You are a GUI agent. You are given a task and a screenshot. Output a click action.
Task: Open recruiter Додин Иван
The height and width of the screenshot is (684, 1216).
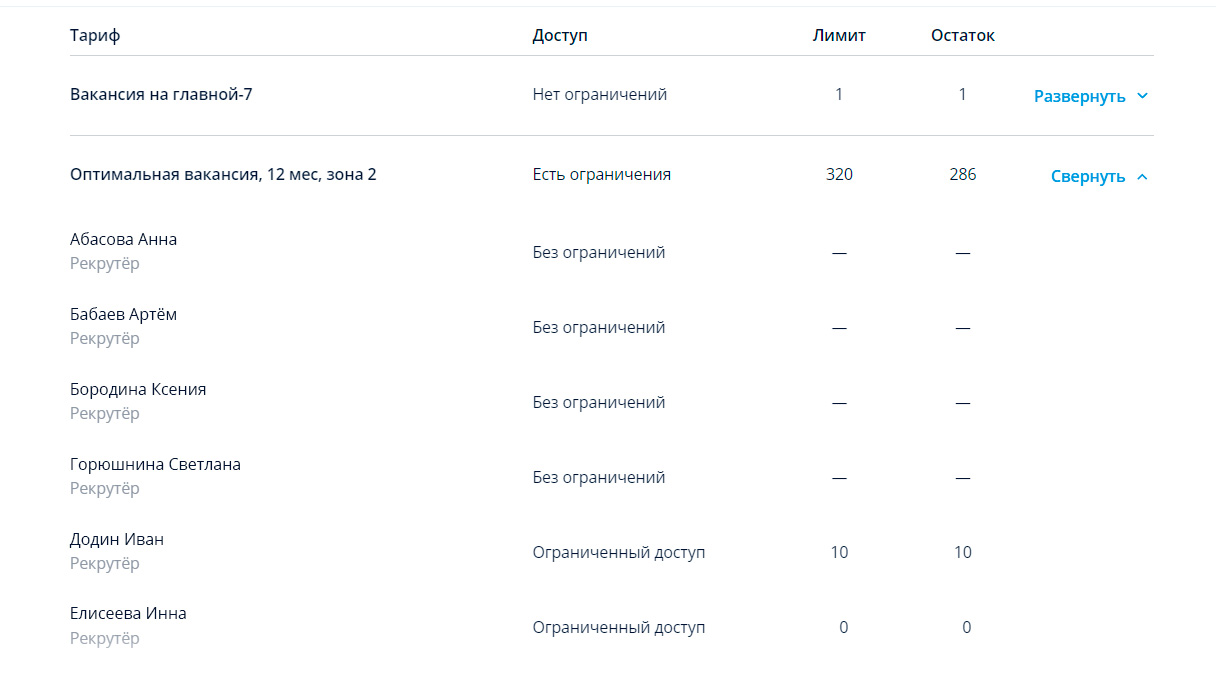[x=117, y=539]
